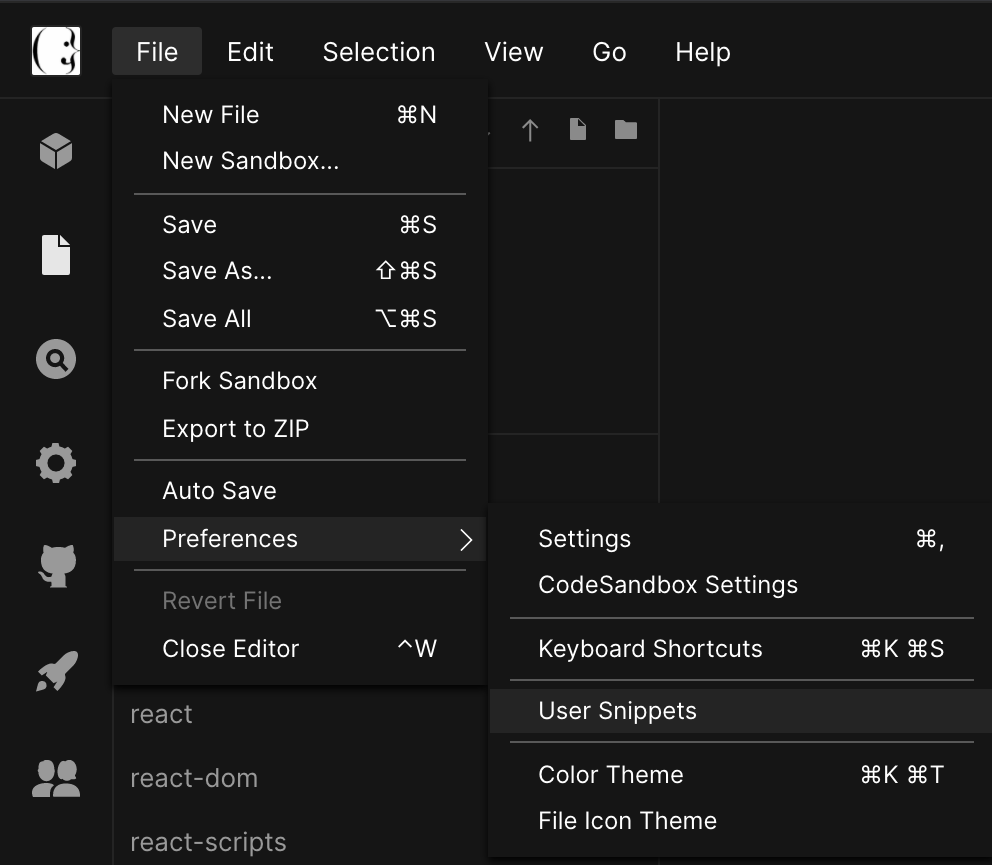Choose Fork Sandbox menu entry
This screenshot has width=992, height=865.
(x=300, y=381)
